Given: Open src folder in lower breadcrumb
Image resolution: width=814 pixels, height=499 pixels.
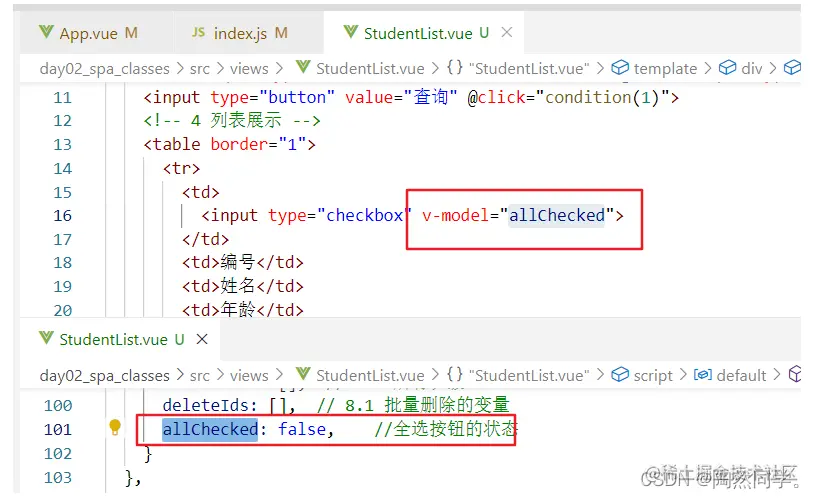Looking at the screenshot, I should tap(200, 375).
